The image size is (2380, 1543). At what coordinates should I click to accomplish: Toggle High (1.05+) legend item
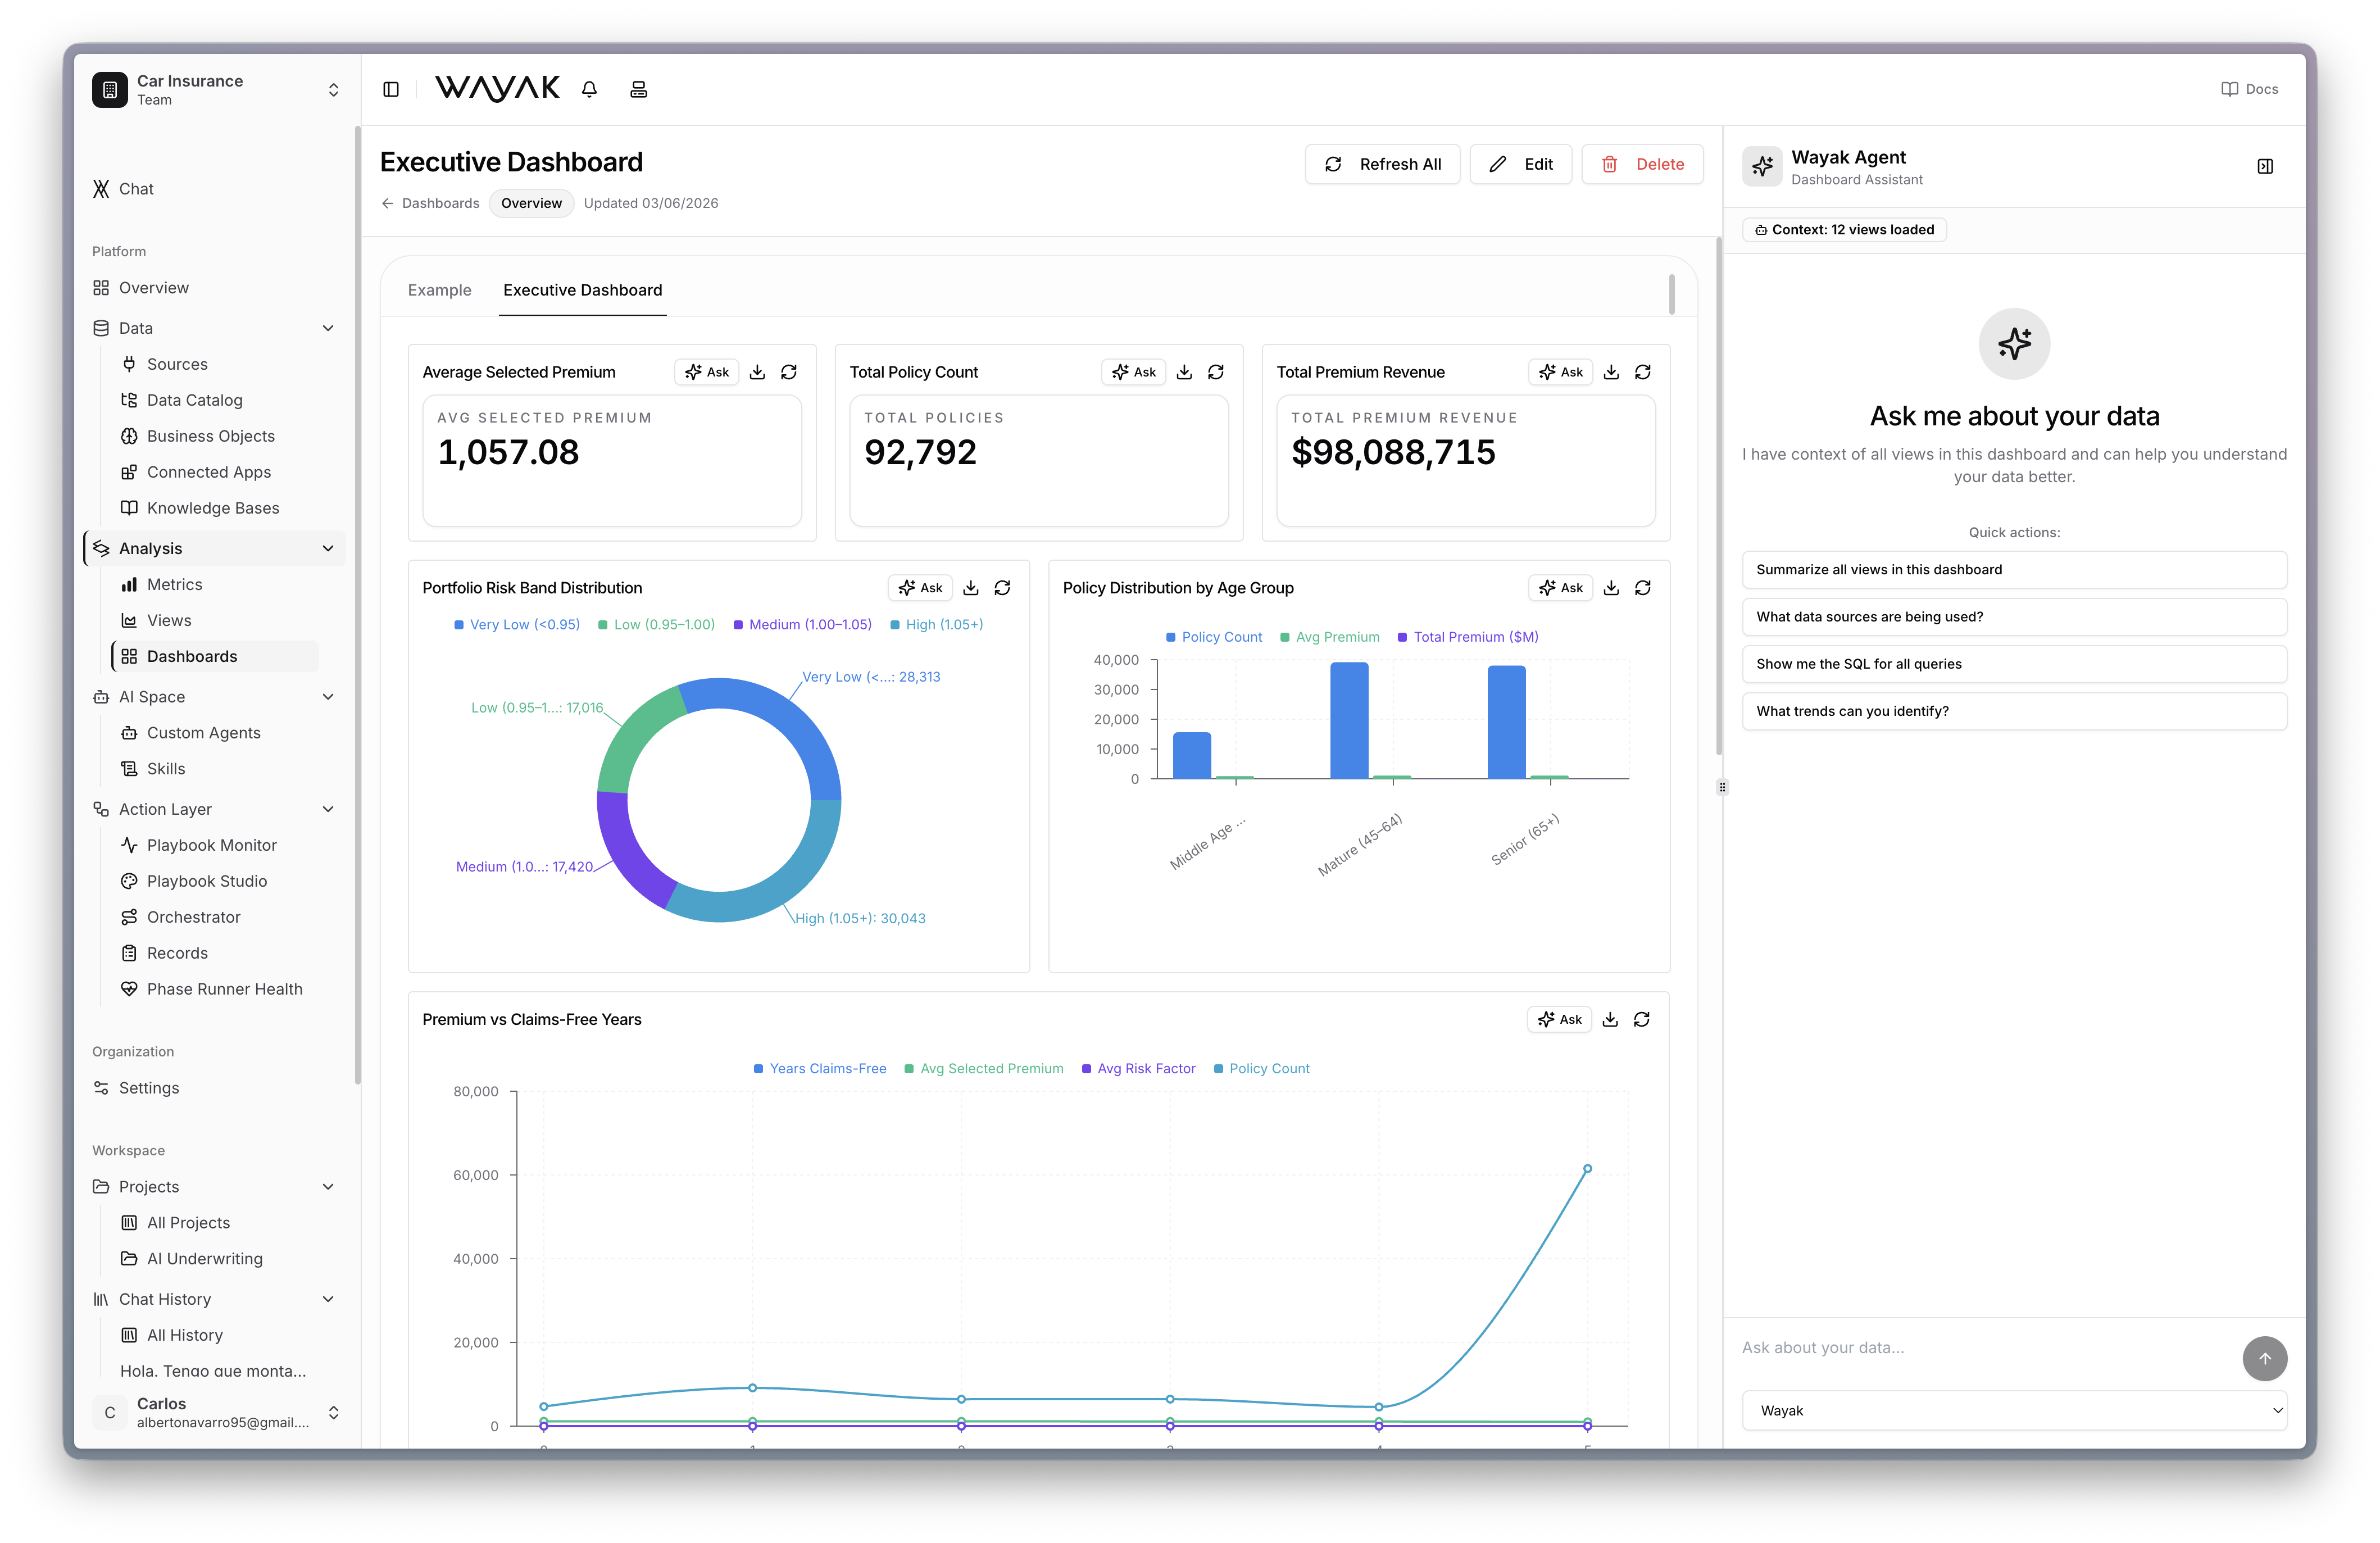(x=937, y=625)
